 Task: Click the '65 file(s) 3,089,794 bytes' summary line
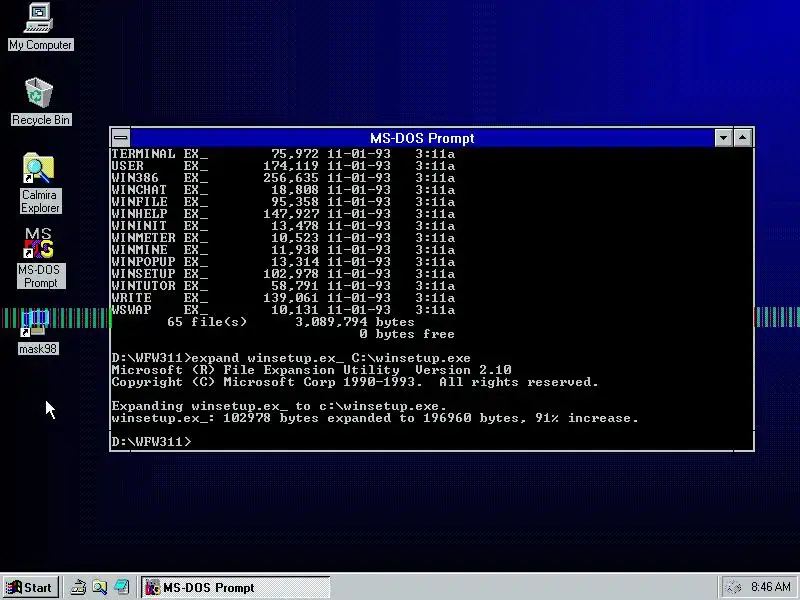point(291,322)
